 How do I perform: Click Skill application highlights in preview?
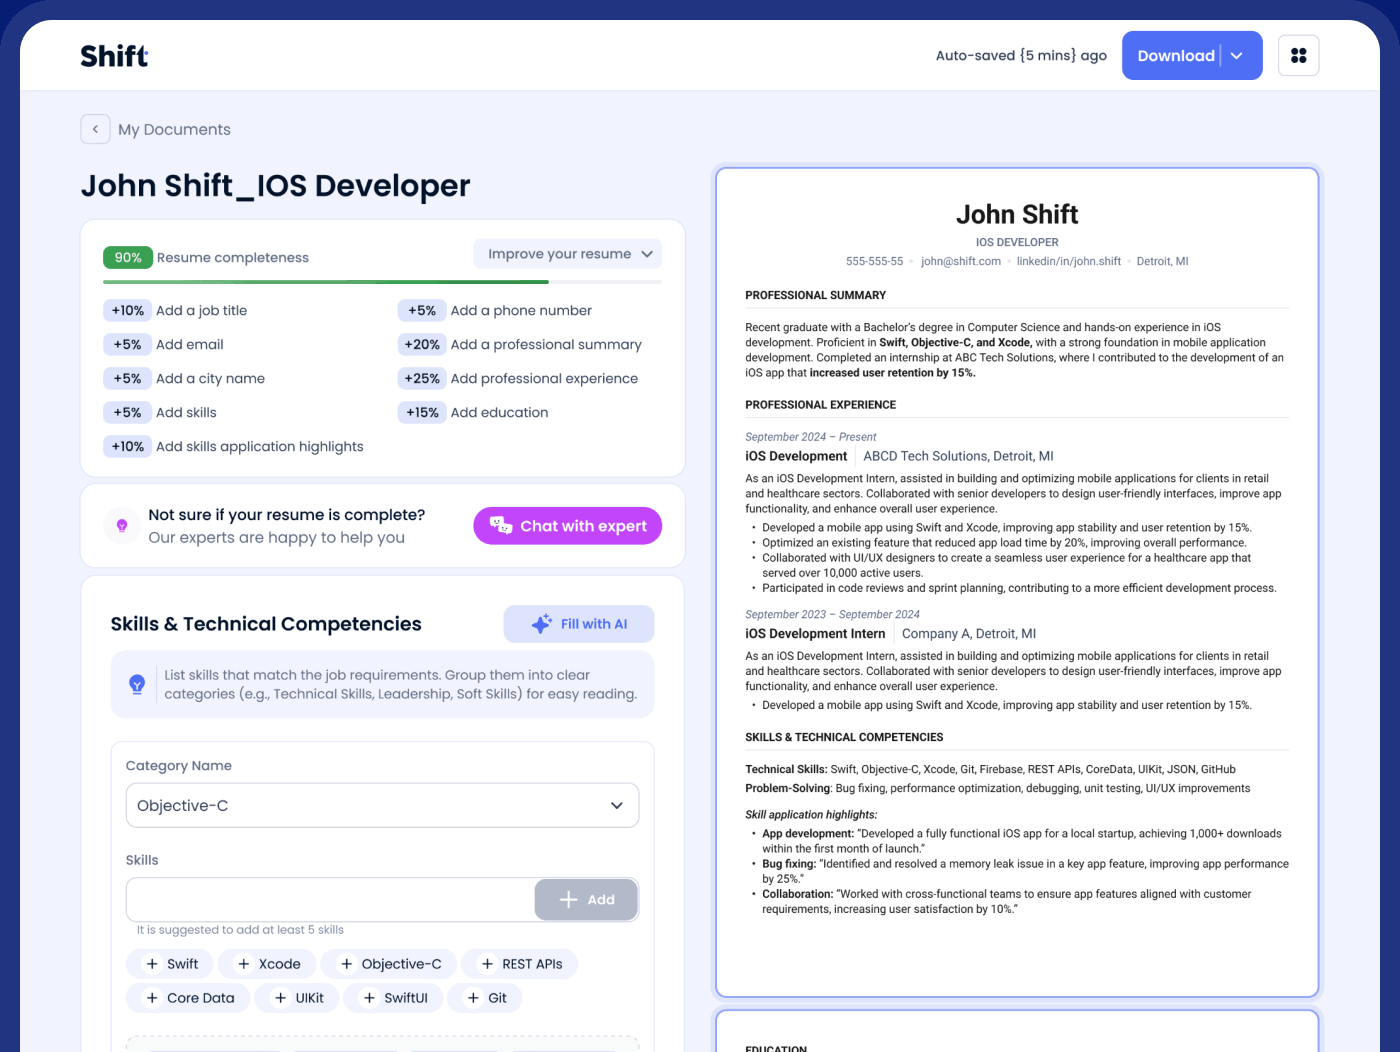point(811,815)
